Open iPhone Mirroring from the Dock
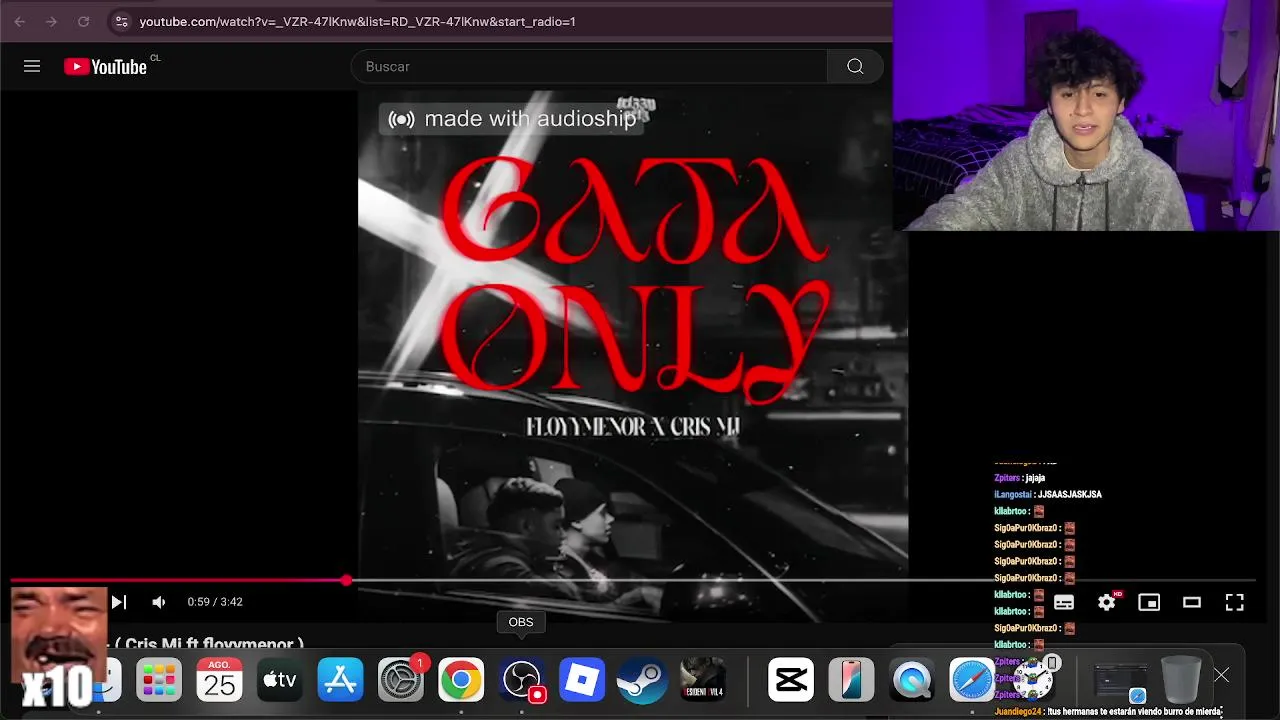 [851, 681]
